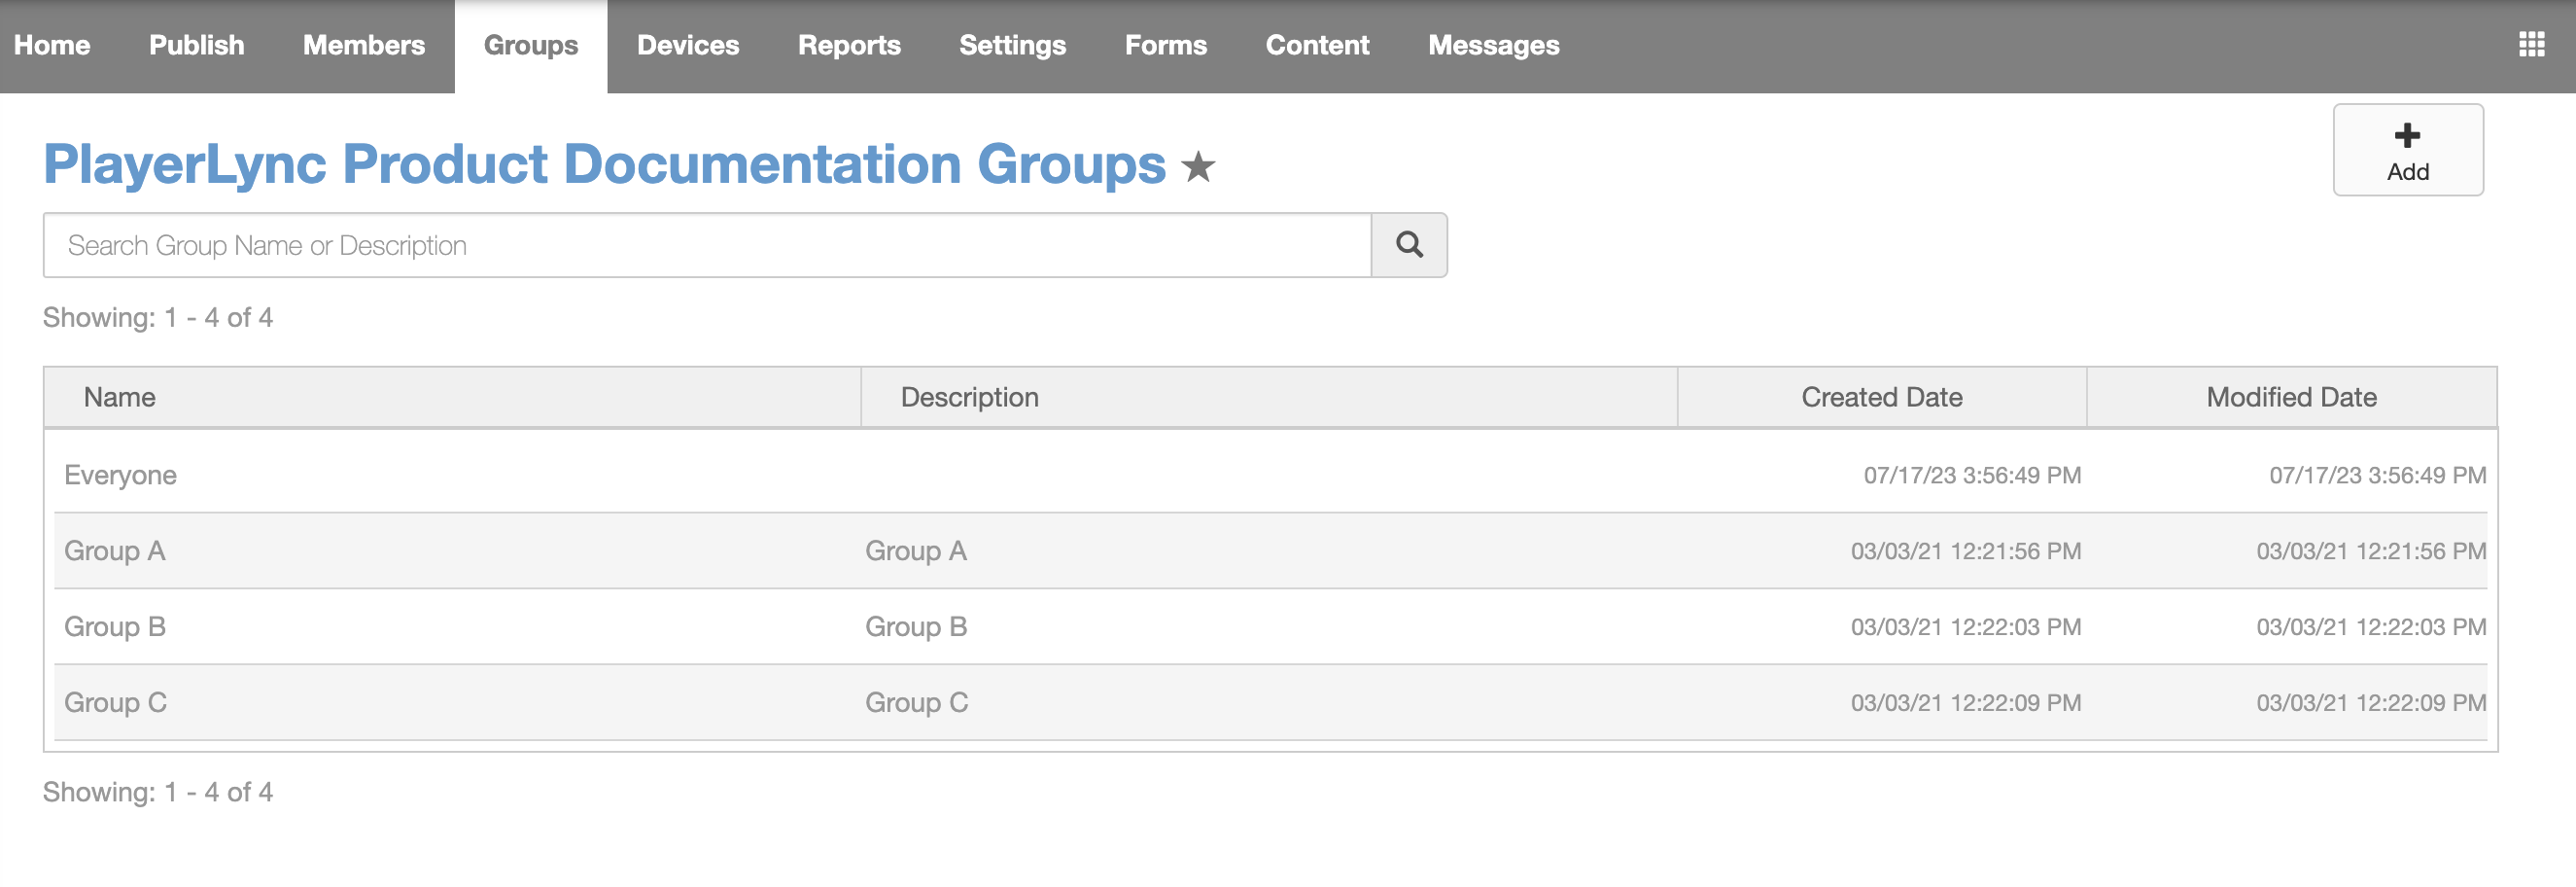
Task: Sort by the Created Date column header
Action: coord(1882,397)
